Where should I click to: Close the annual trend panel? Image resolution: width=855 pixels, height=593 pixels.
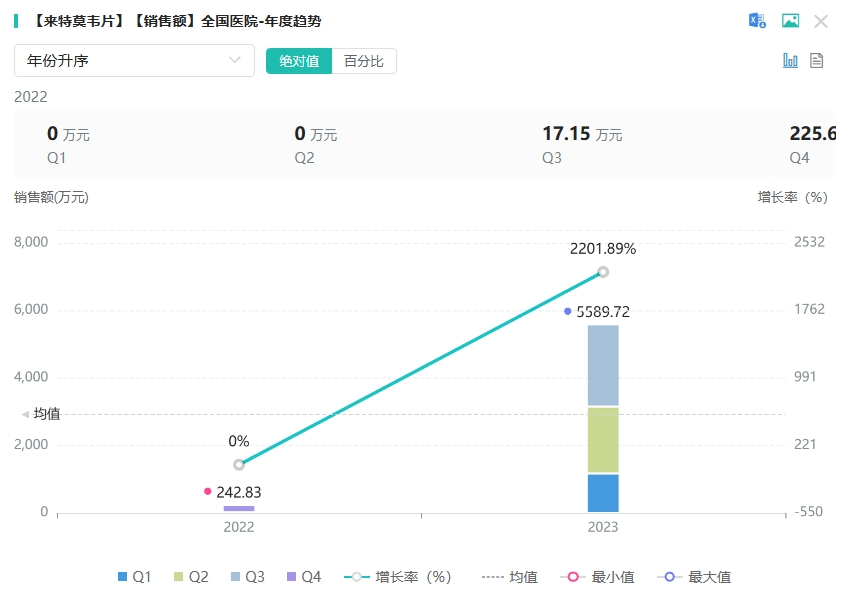tap(821, 21)
